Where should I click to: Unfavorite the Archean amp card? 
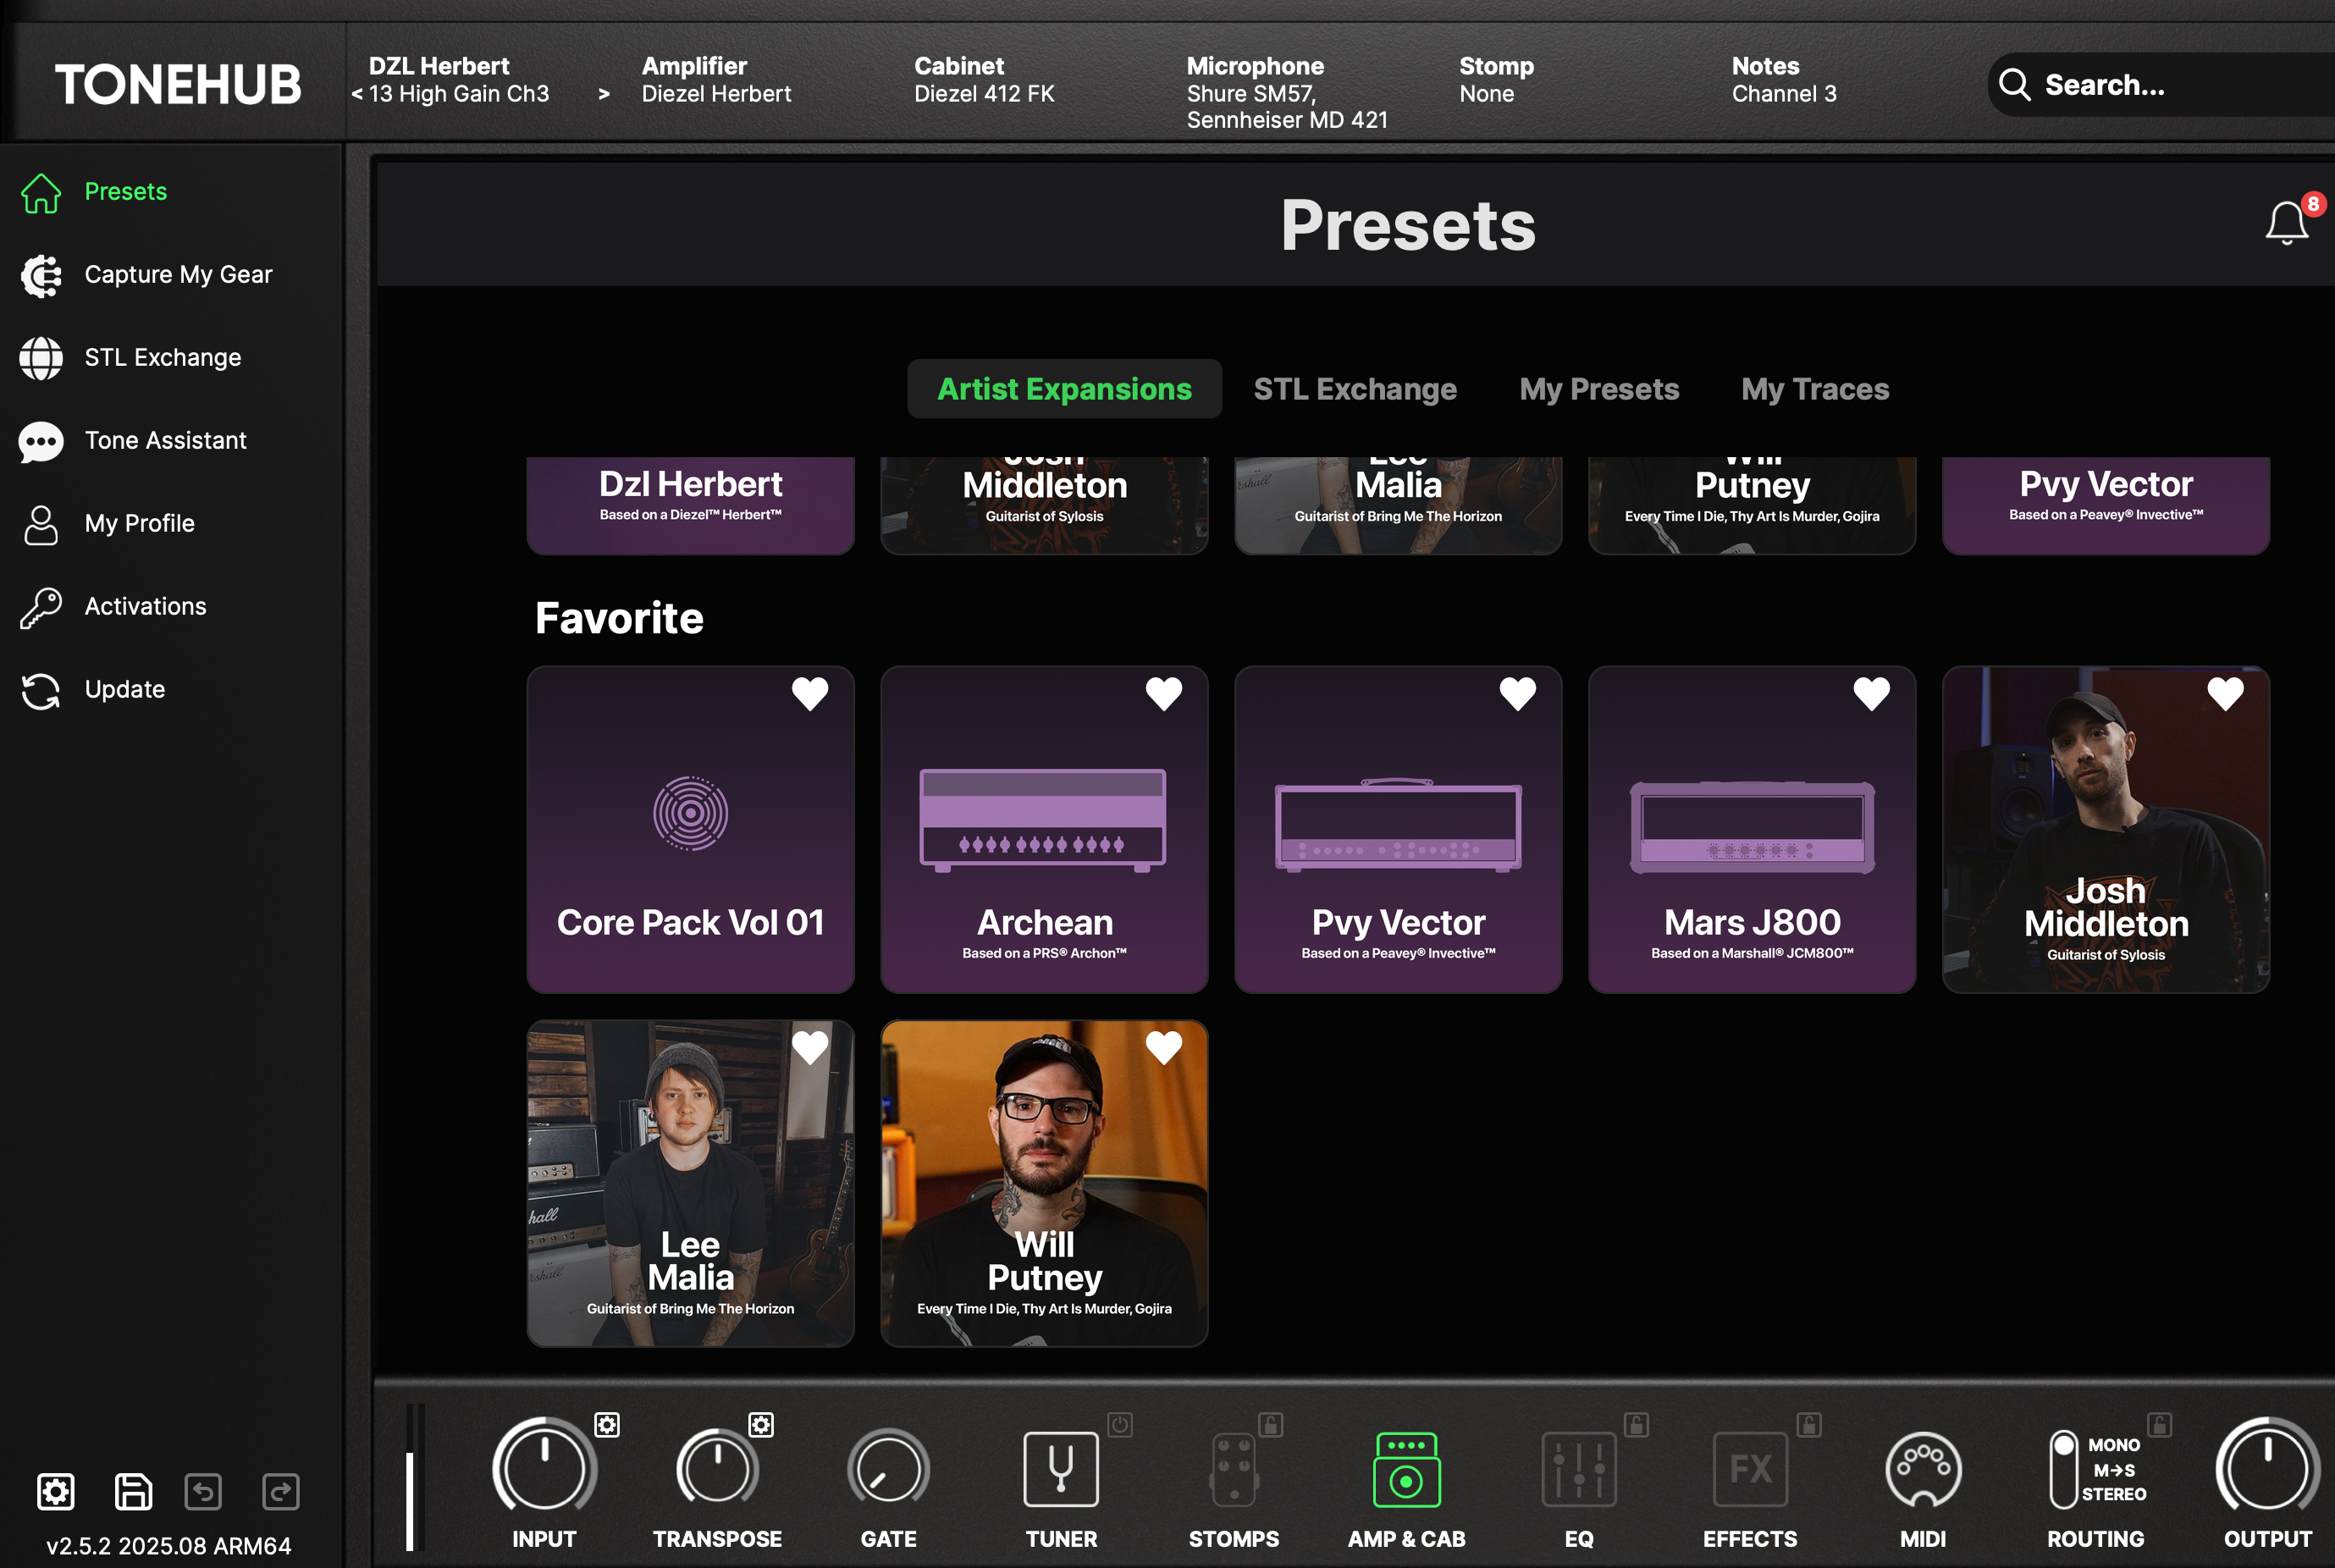click(x=1163, y=693)
